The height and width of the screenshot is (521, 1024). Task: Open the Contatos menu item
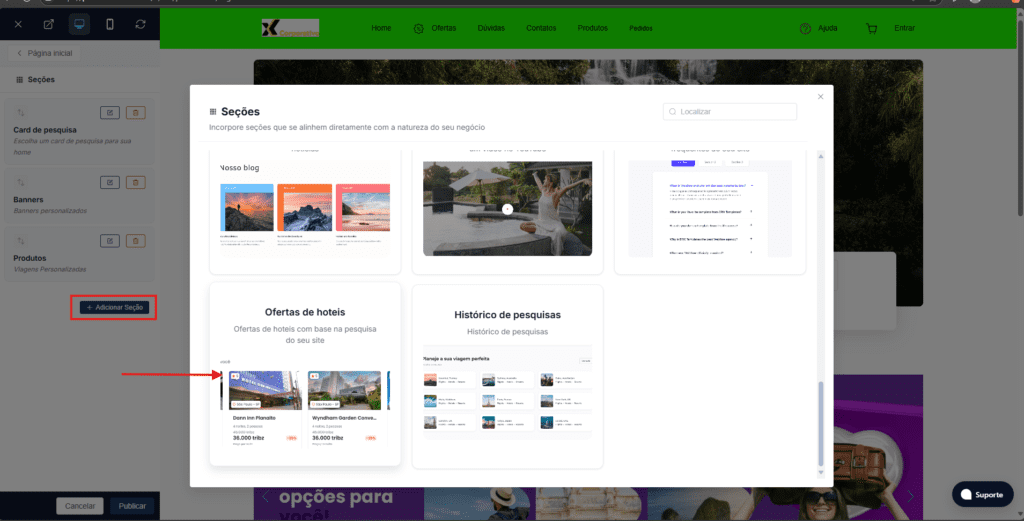(x=541, y=28)
